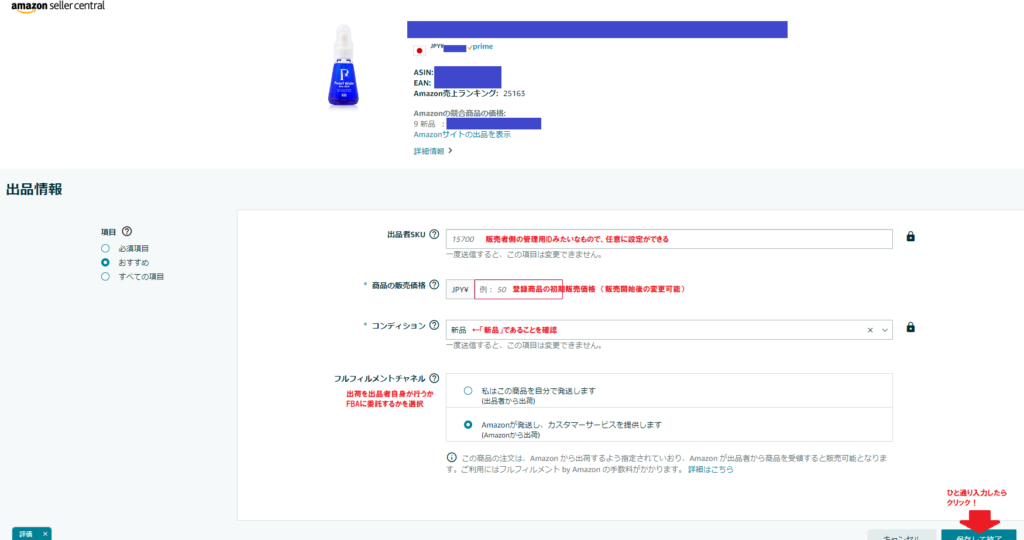Select the 必須項目 radio button
1024x540 pixels.
[x=105, y=248]
